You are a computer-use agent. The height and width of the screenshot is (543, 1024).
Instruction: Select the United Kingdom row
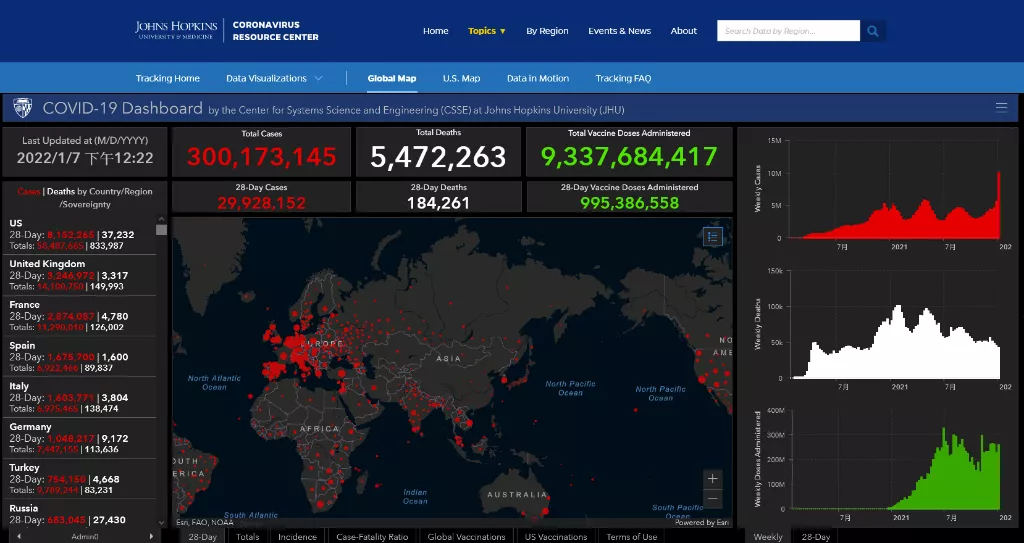point(79,274)
